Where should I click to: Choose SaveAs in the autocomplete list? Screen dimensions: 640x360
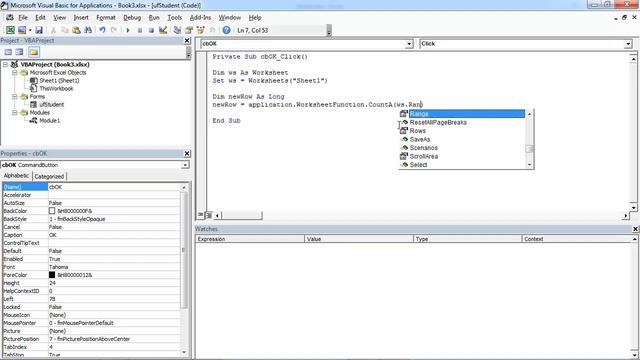[x=462, y=139]
